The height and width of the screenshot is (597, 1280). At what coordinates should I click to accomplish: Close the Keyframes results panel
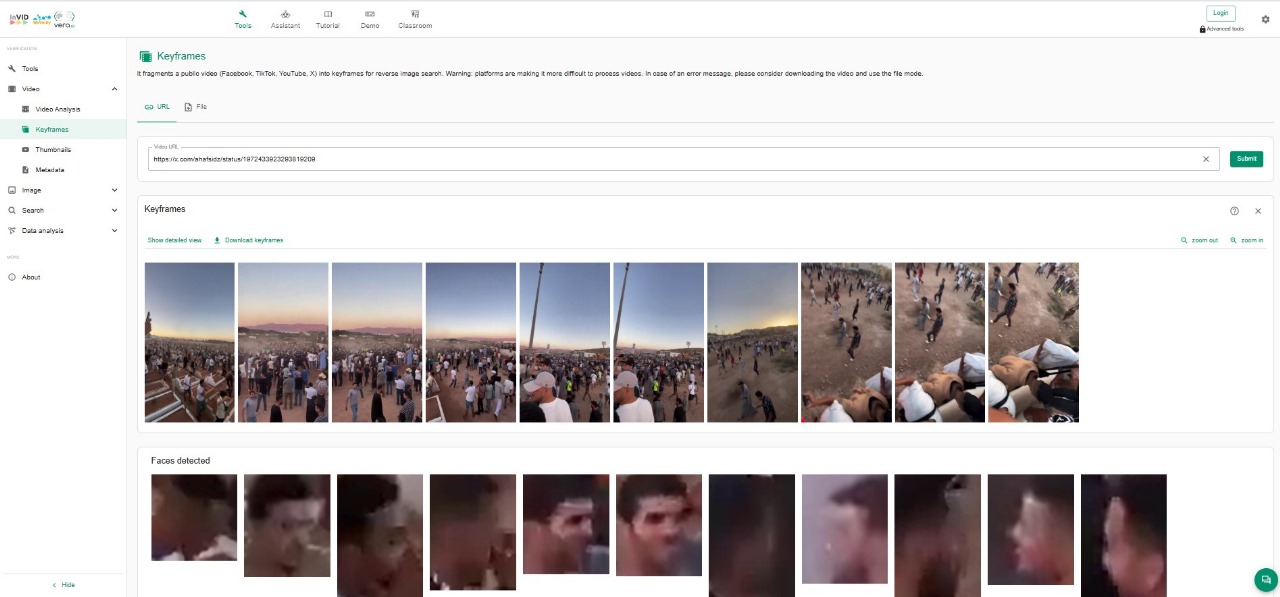tap(1258, 211)
